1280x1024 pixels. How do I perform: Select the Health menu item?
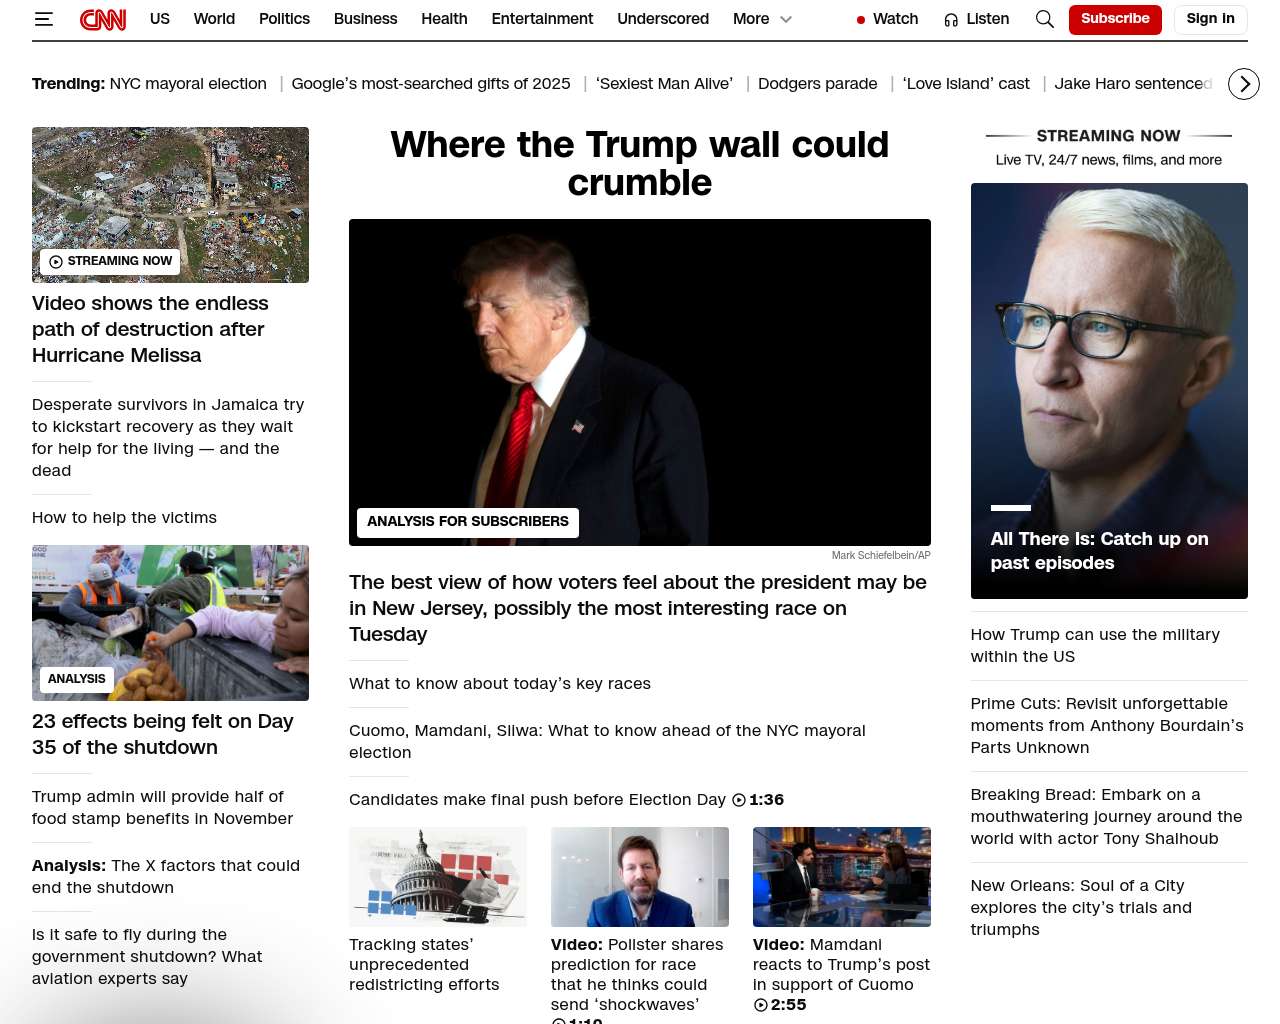[x=444, y=19]
